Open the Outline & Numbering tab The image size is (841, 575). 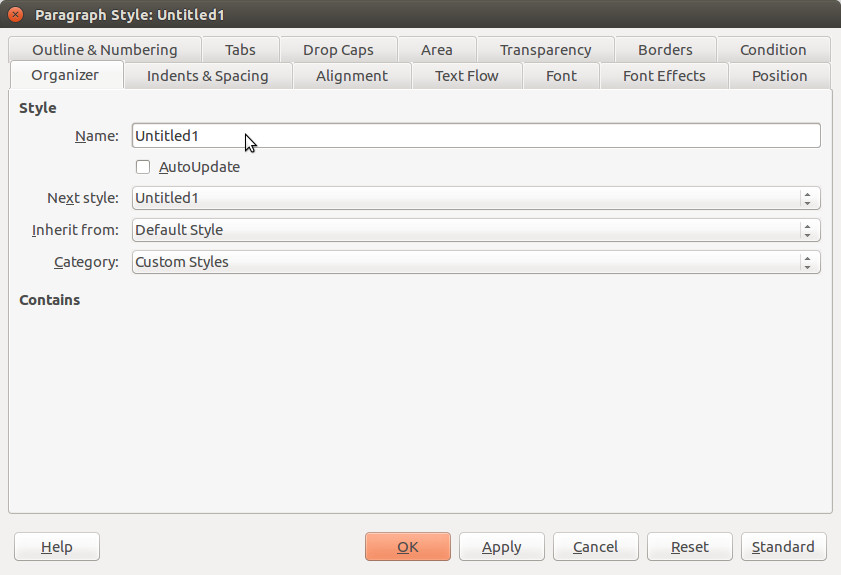105,49
